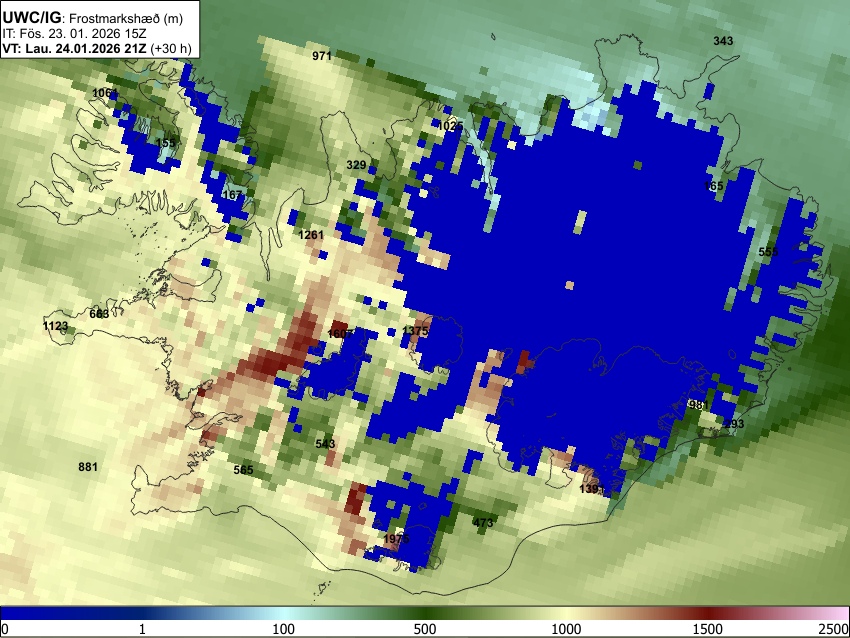Click the 329 value label
850x638 pixels.
356,165
